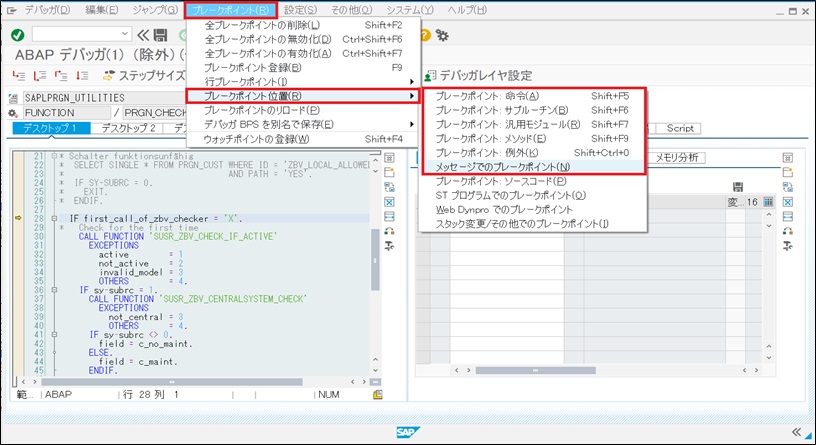Select ブレークポイント: 命令(A) entry
The width and height of the screenshot is (816, 445).
click(532, 96)
